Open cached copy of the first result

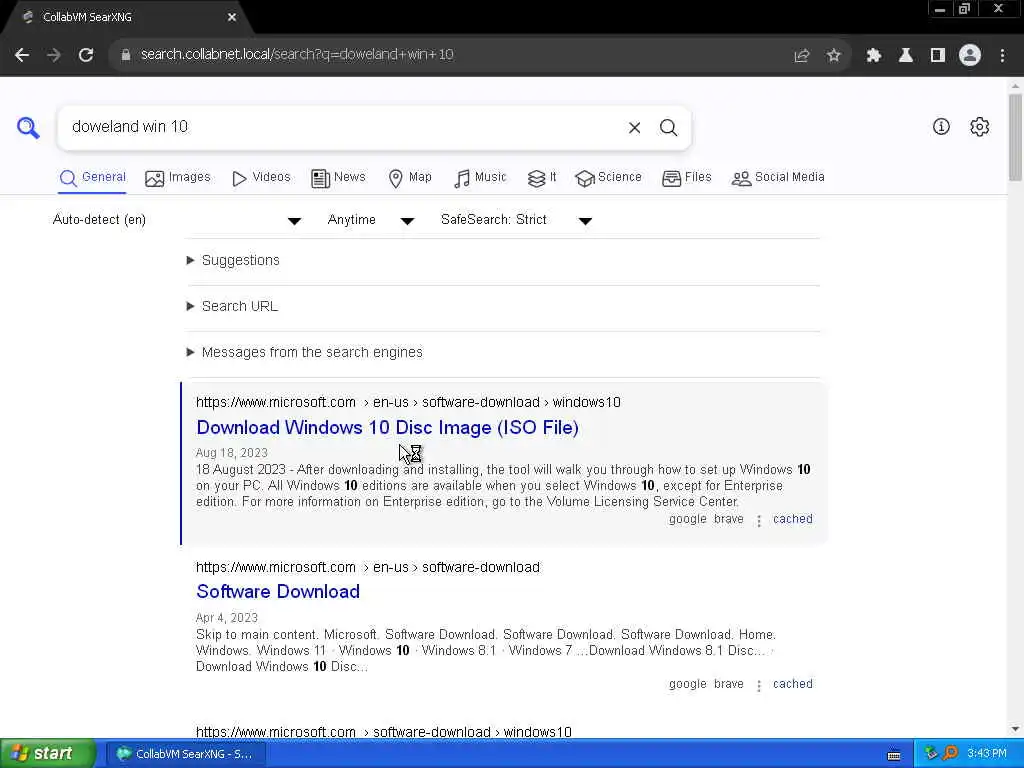click(792, 519)
